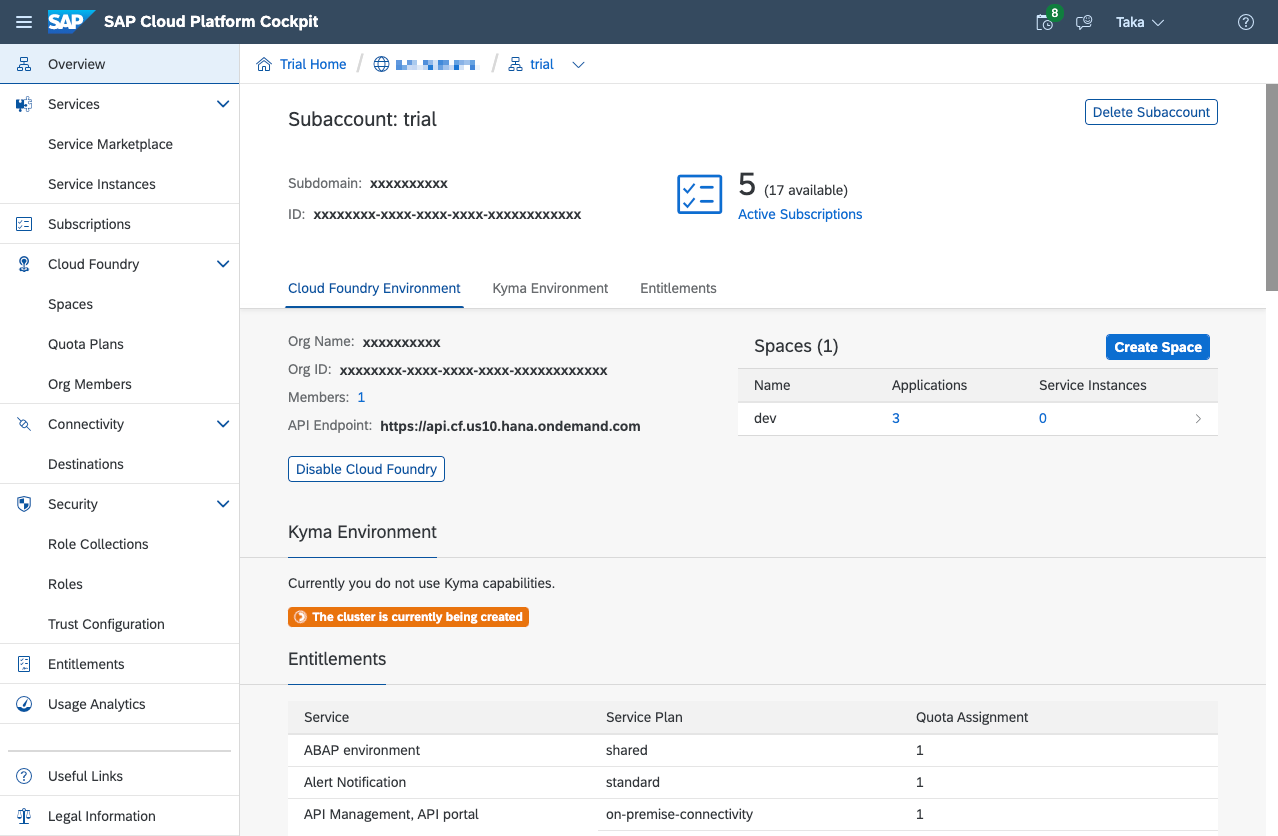
Task: Toggle the hamburger navigation menu
Action: [x=24, y=22]
